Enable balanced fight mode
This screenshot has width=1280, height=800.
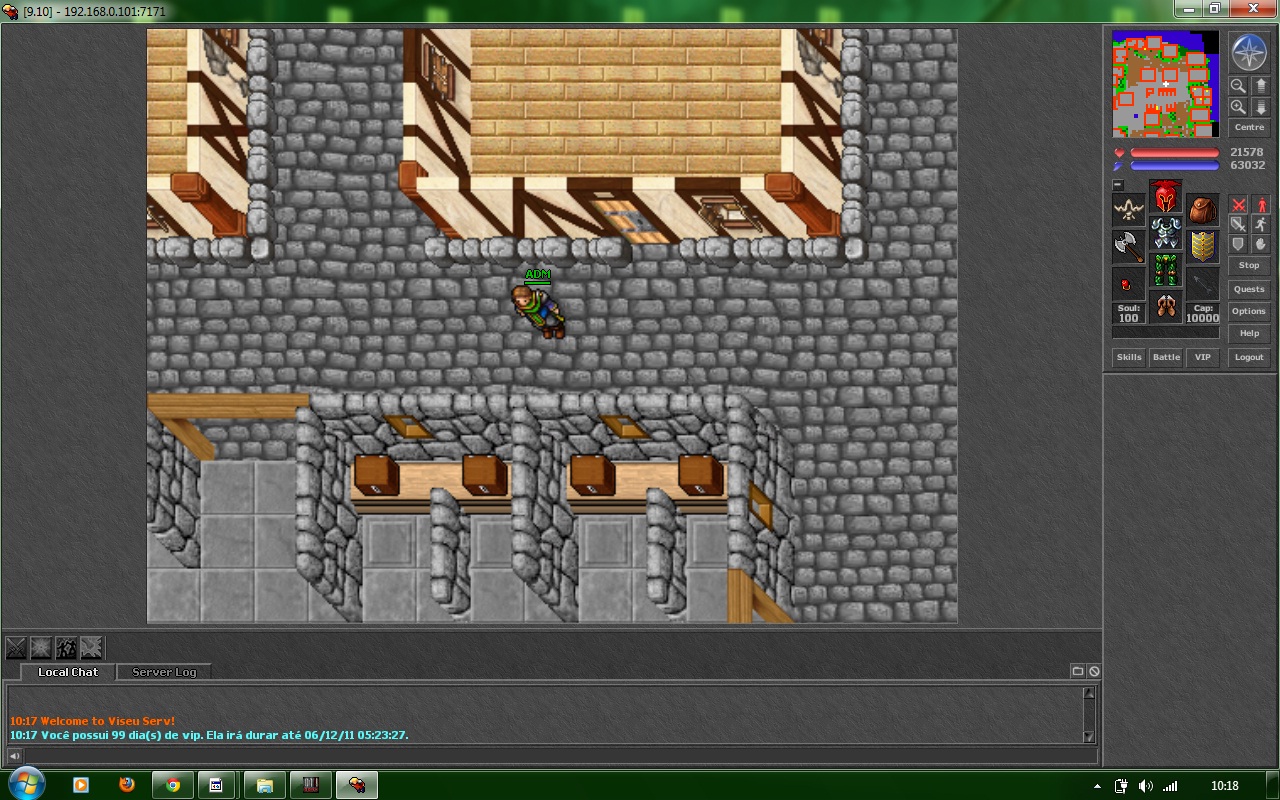(1239, 225)
